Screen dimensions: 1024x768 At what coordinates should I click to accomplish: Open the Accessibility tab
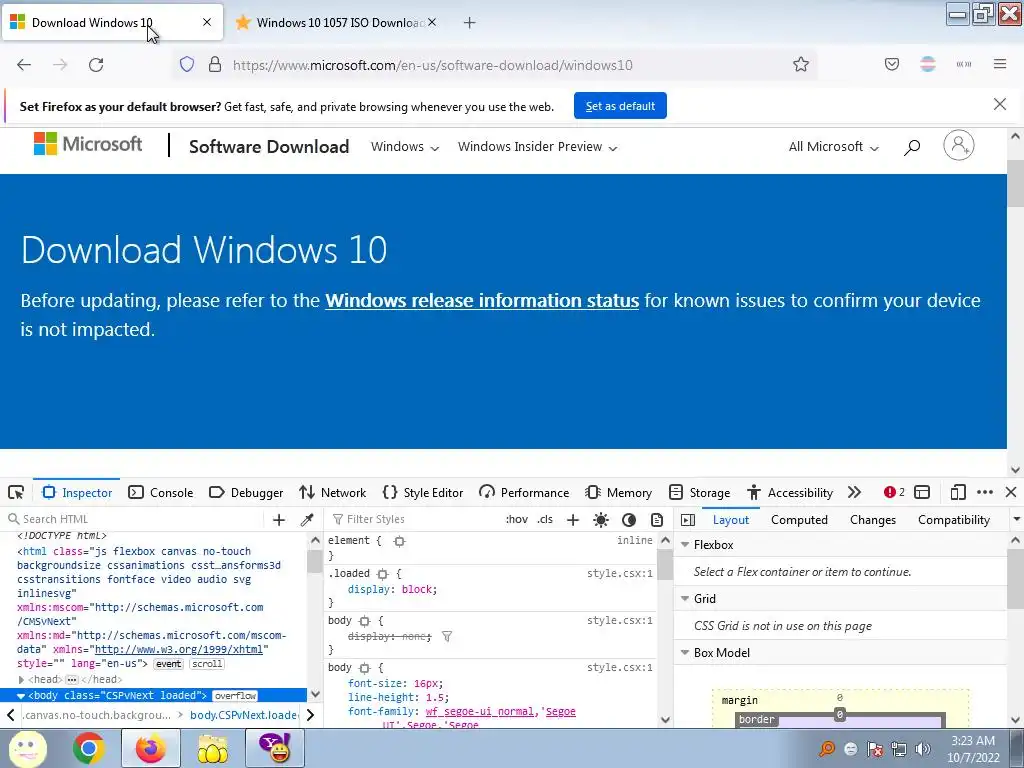click(790, 492)
